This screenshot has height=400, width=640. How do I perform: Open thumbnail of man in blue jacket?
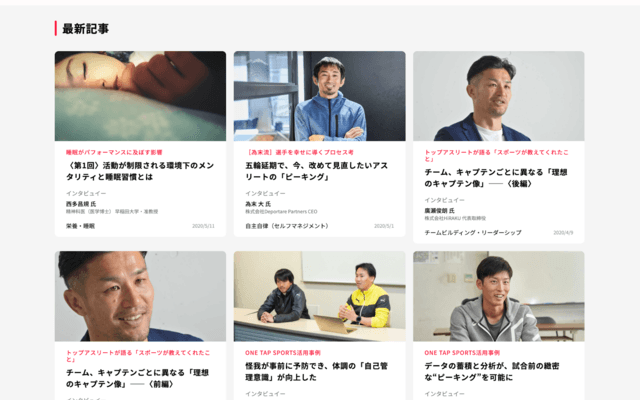pos(320,96)
